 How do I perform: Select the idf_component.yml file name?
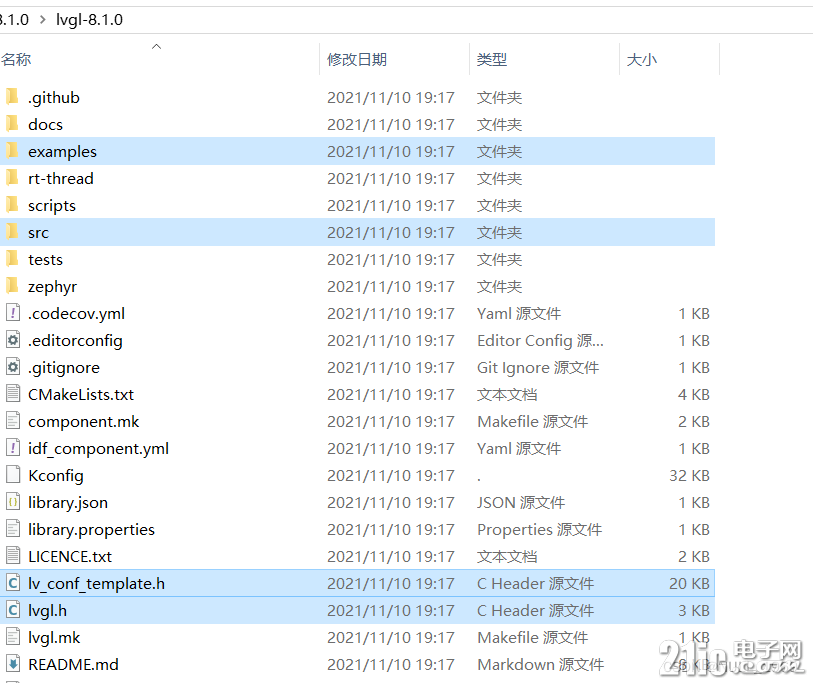point(99,448)
